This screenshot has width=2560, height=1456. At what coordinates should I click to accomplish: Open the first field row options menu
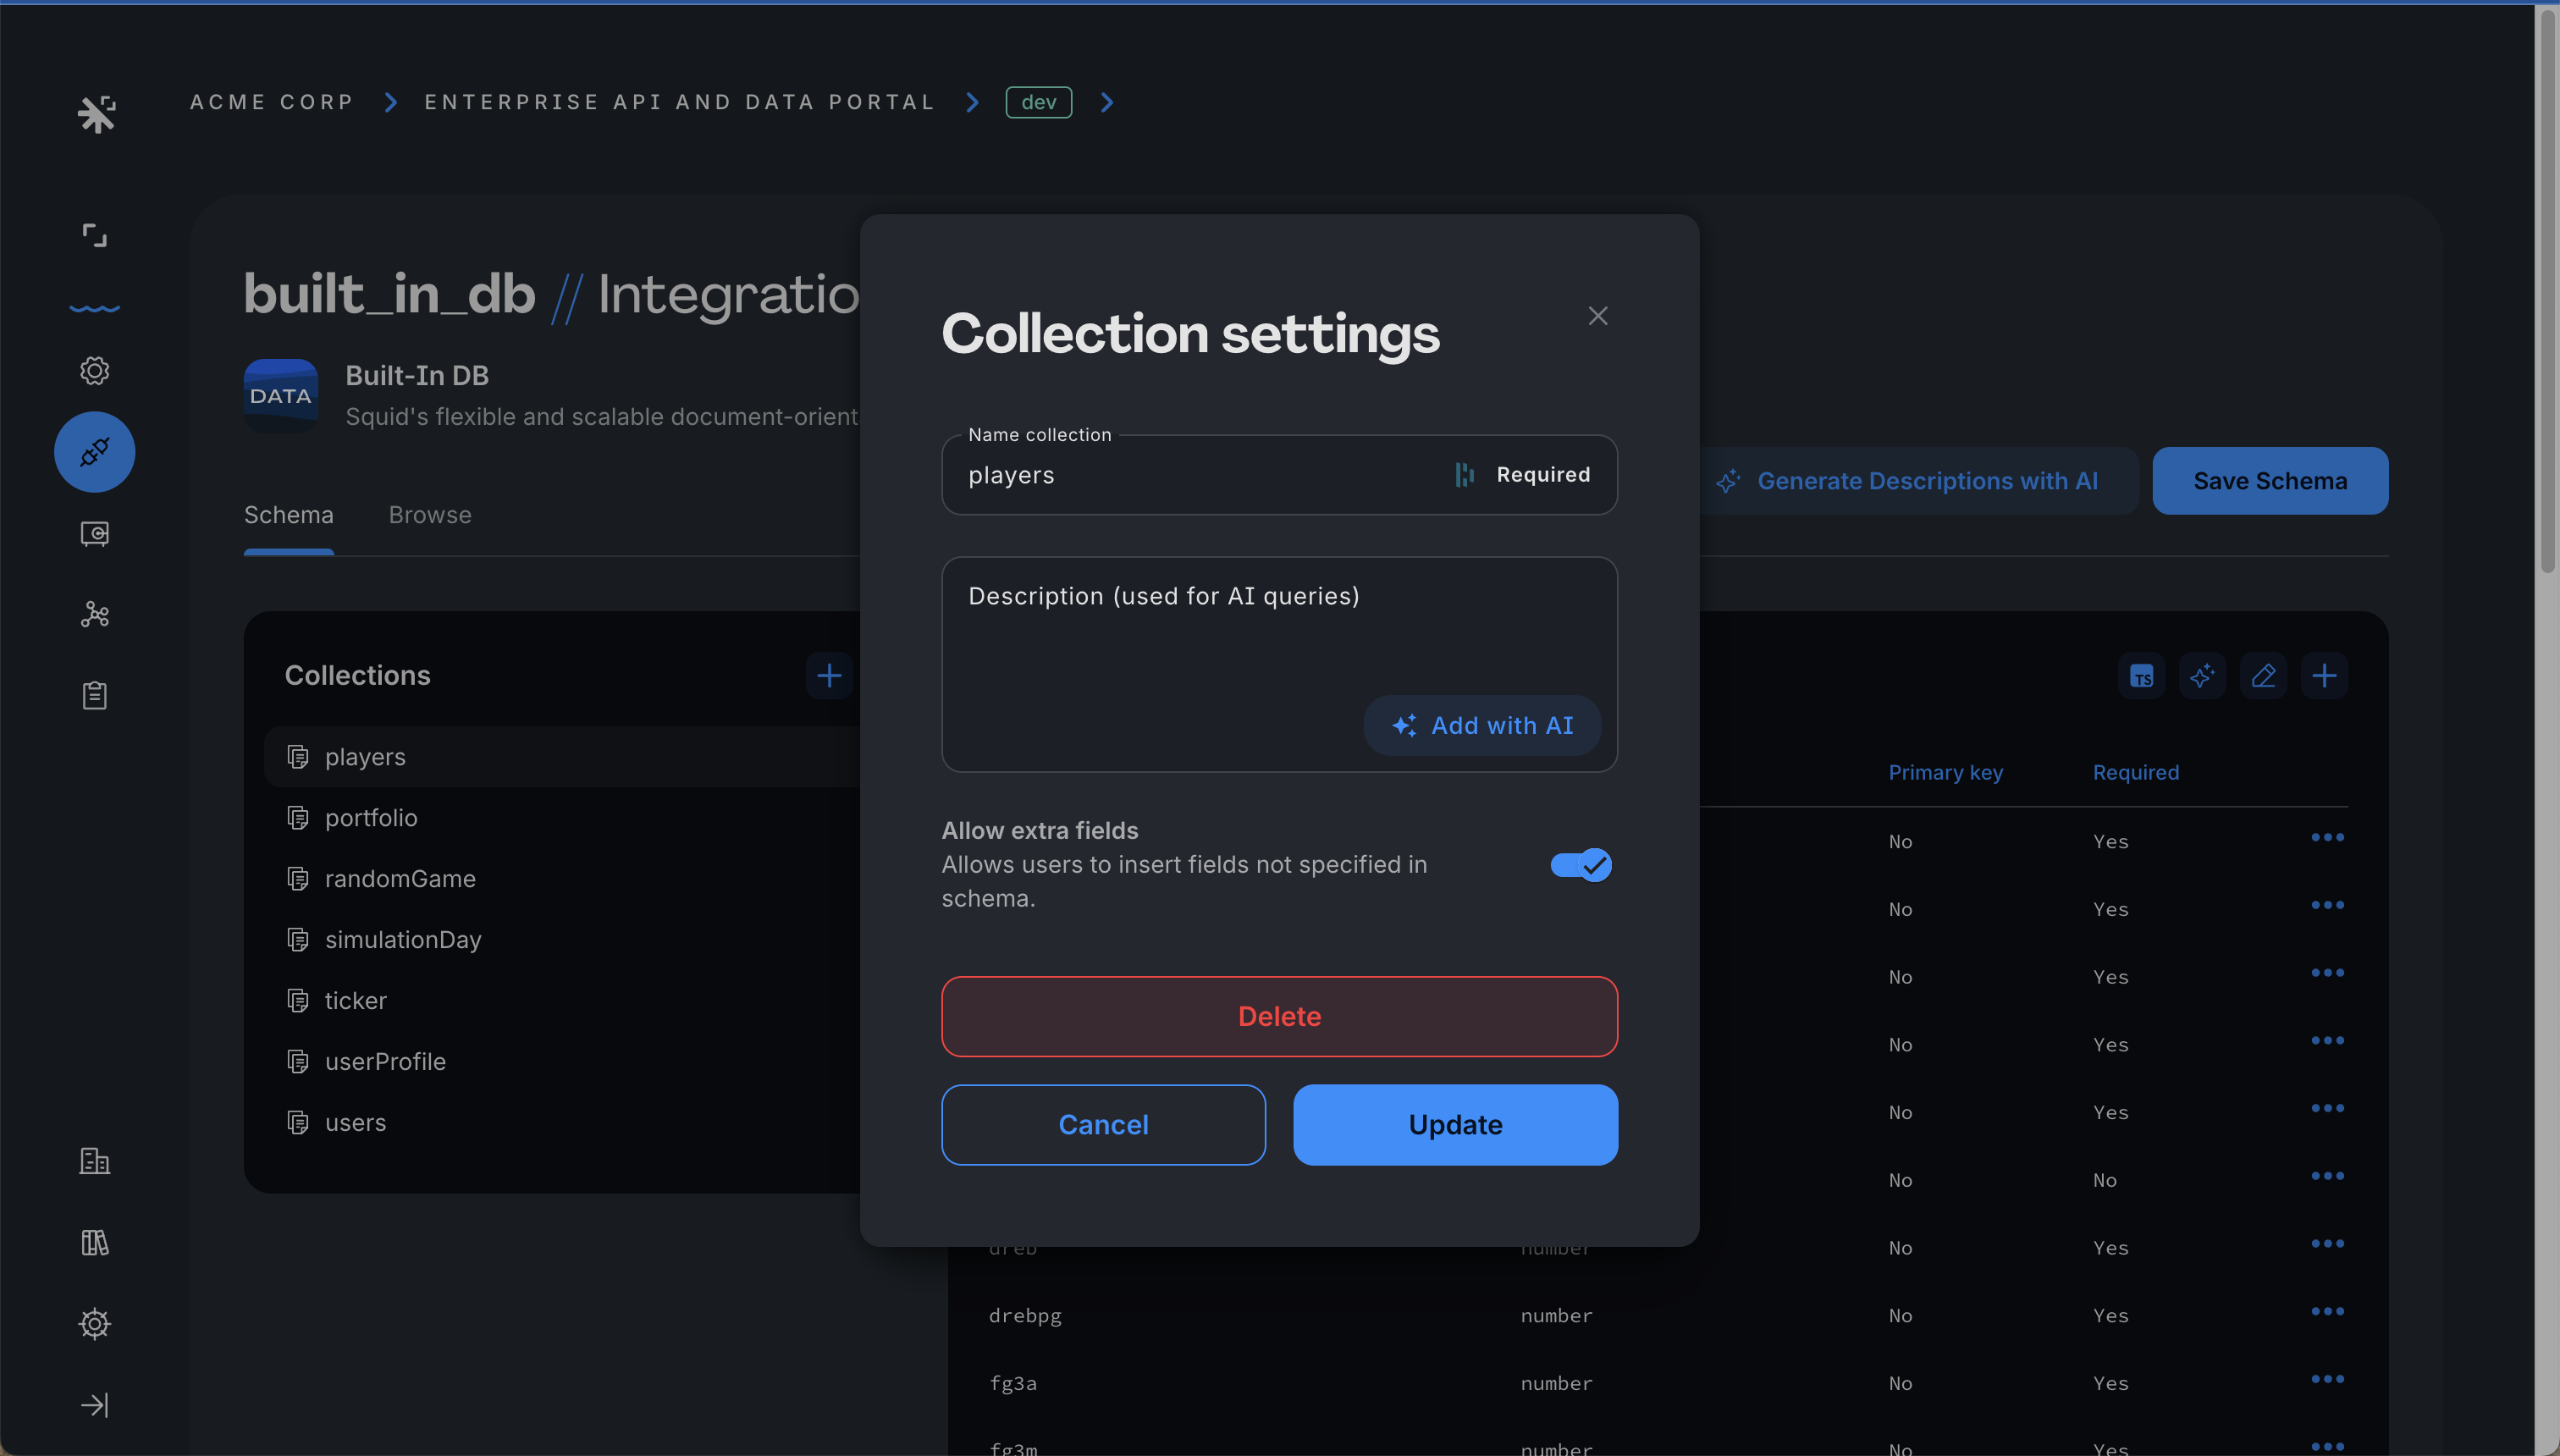tap(2327, 837)
